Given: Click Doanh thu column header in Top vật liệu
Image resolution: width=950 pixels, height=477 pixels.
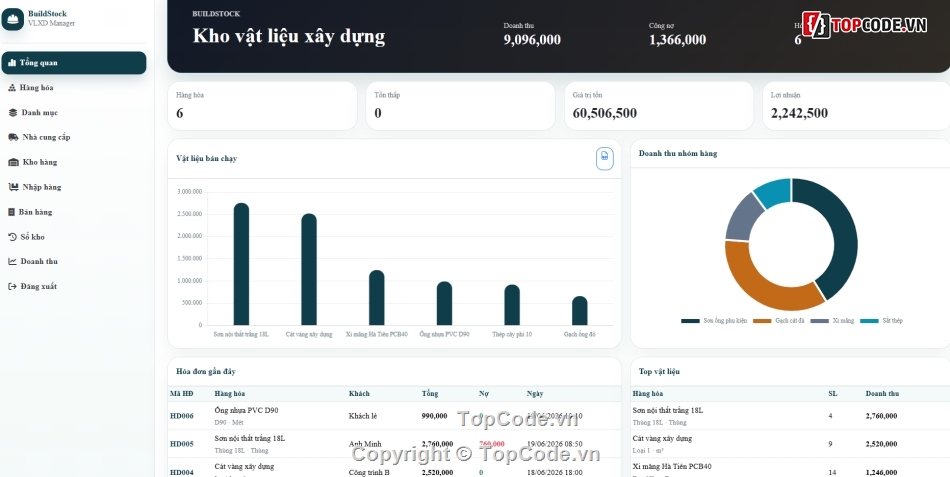Looking at the screenshot, I should tap(882, 393).
